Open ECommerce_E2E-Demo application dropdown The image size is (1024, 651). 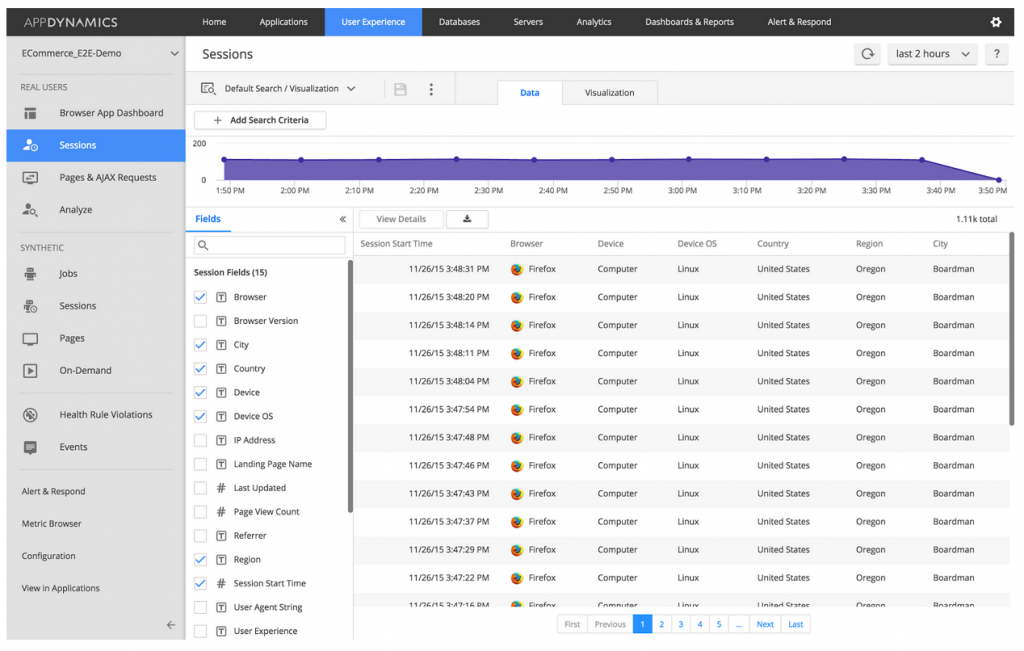99,54
